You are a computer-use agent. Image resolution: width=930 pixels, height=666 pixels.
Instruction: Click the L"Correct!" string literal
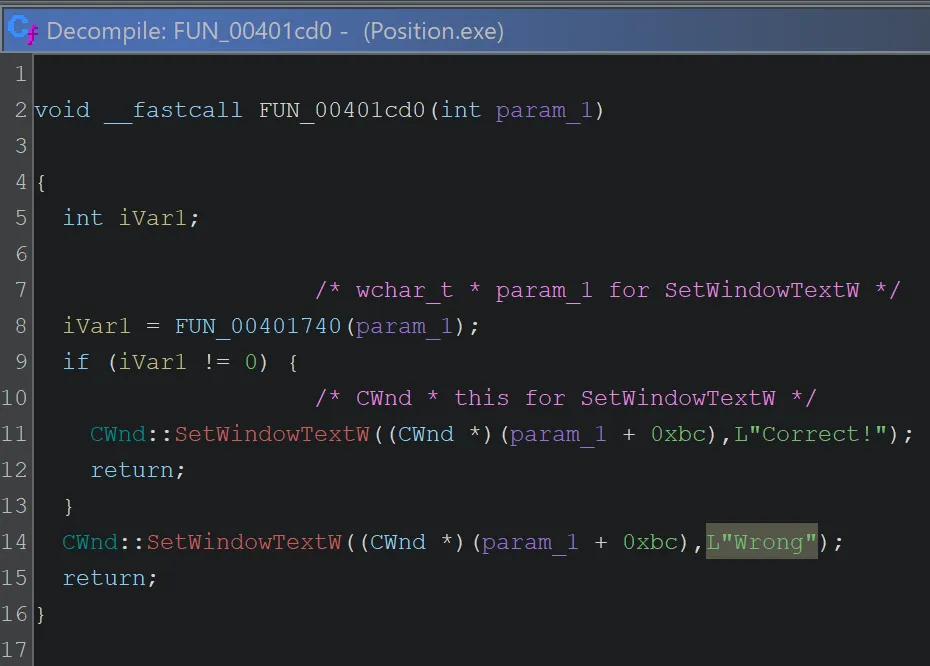pos(811,434)
